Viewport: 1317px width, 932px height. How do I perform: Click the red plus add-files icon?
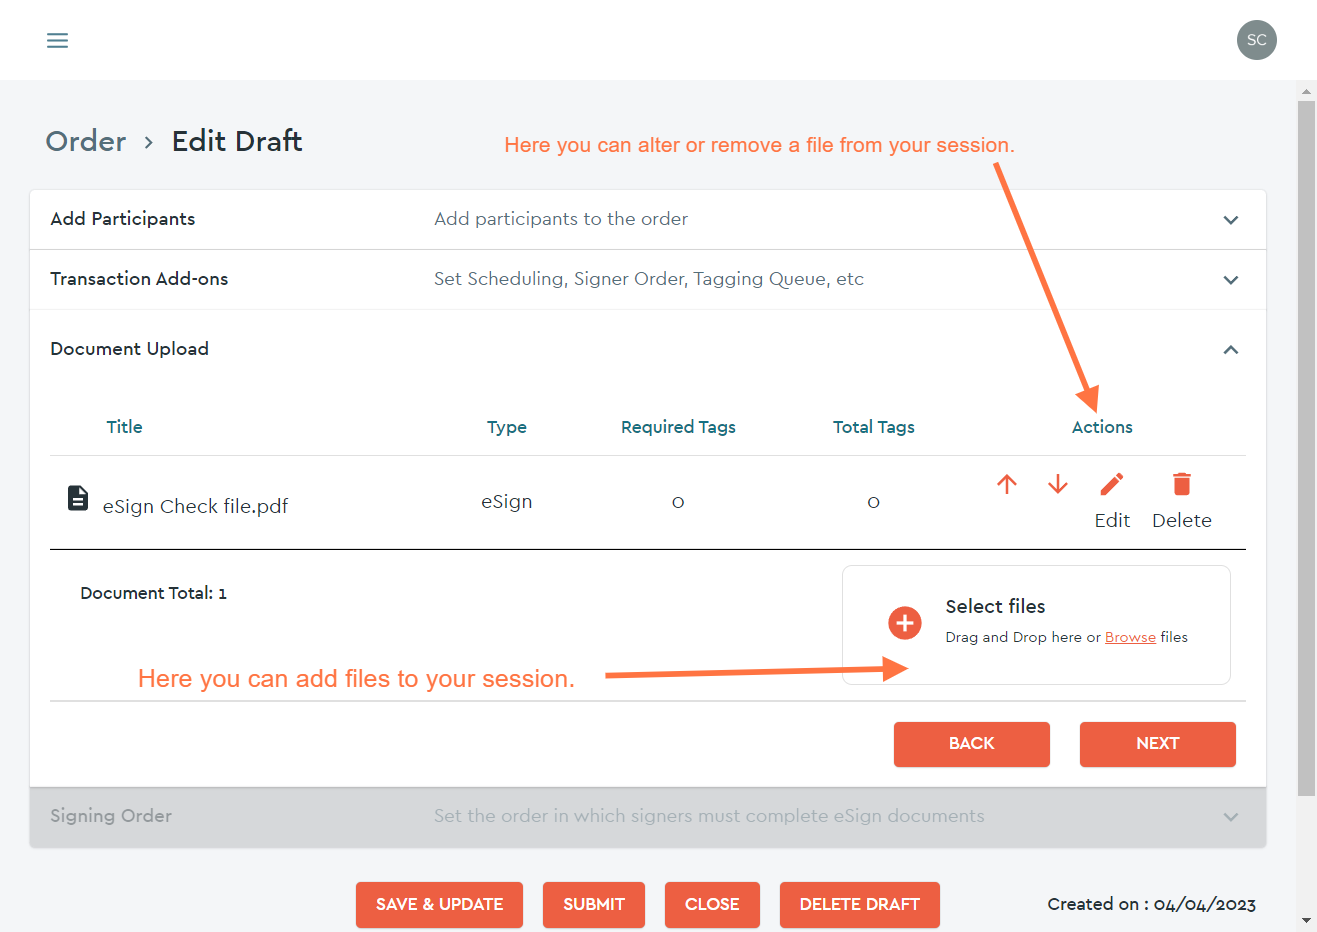pos(905,623)
